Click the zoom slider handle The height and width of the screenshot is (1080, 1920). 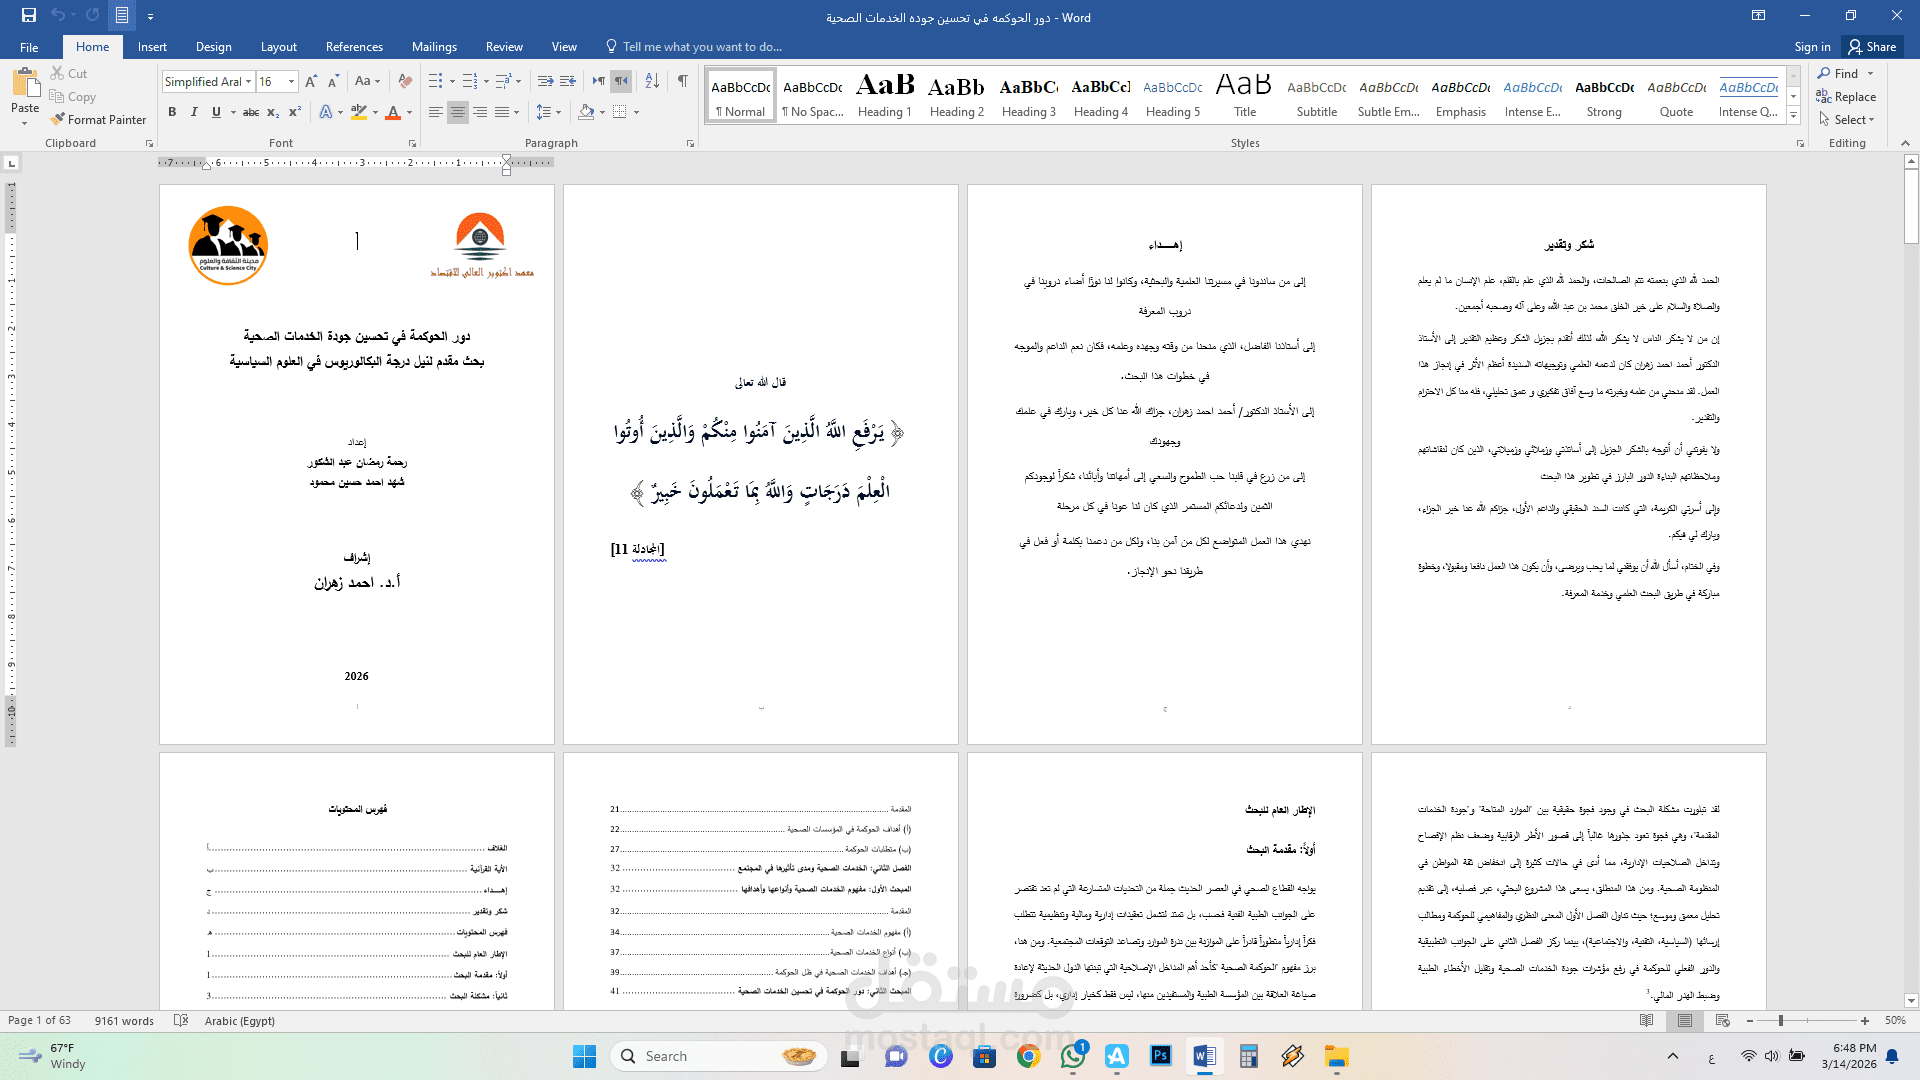(x=1781, y=1020)
